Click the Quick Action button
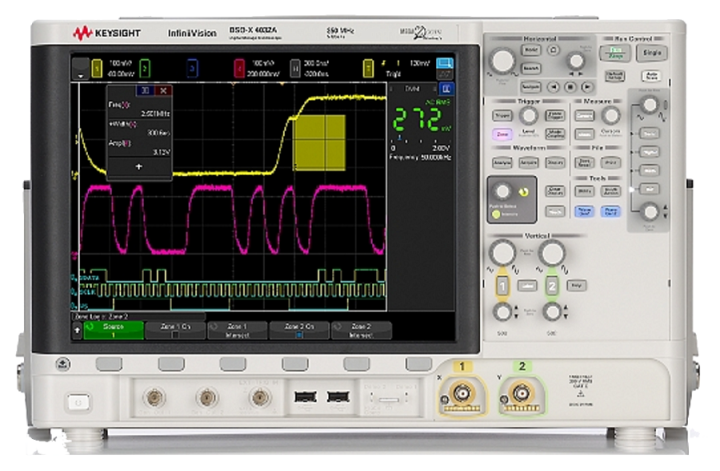Image resolution: width=720 pixels, height=471 pixels. (611, 191)
